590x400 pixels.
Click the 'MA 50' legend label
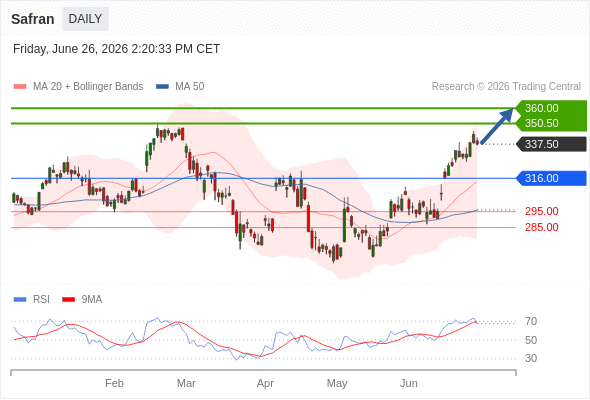click(x=190, y=87)
